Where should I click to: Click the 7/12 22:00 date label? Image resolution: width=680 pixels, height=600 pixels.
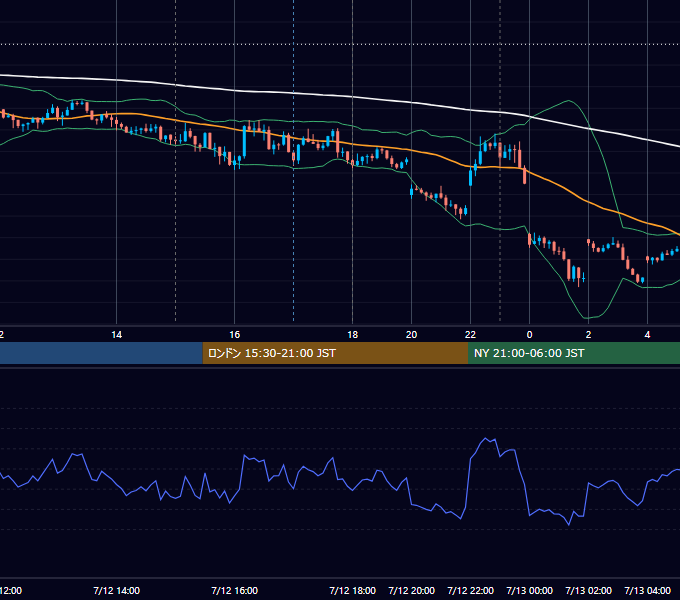pos(471,590)
